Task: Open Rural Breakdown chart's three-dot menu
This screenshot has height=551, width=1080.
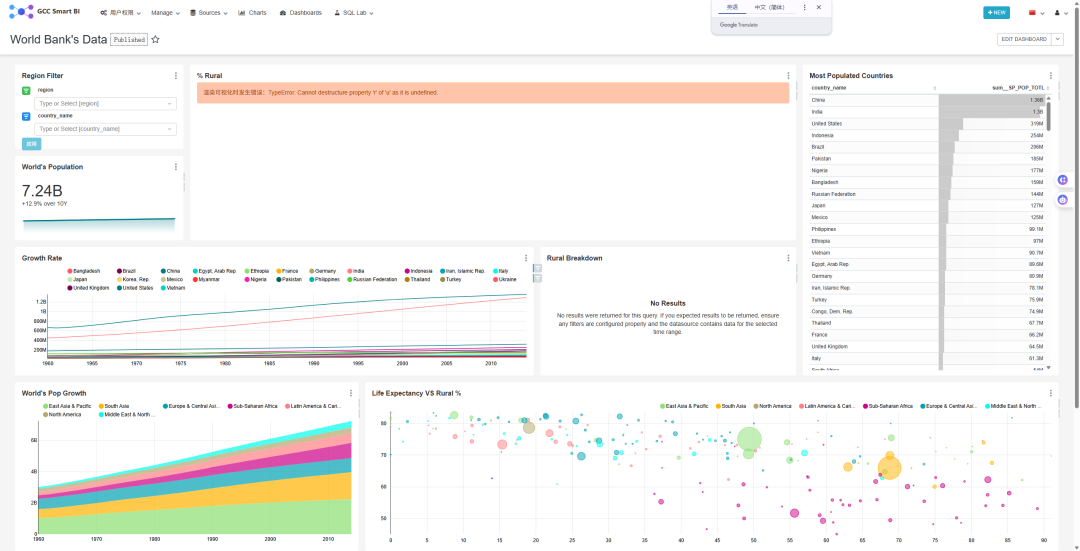Action: 788,258
